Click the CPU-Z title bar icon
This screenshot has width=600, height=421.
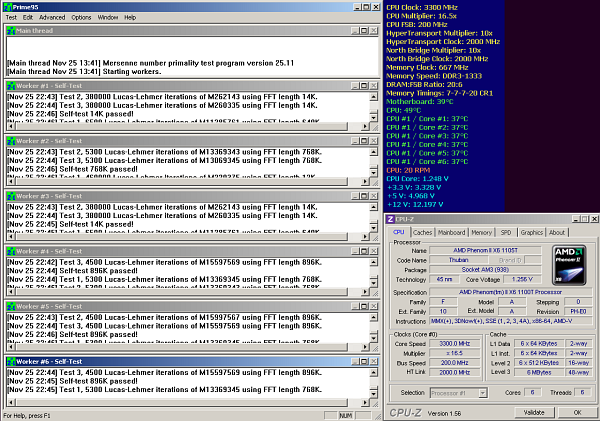(x=390, y=218)
